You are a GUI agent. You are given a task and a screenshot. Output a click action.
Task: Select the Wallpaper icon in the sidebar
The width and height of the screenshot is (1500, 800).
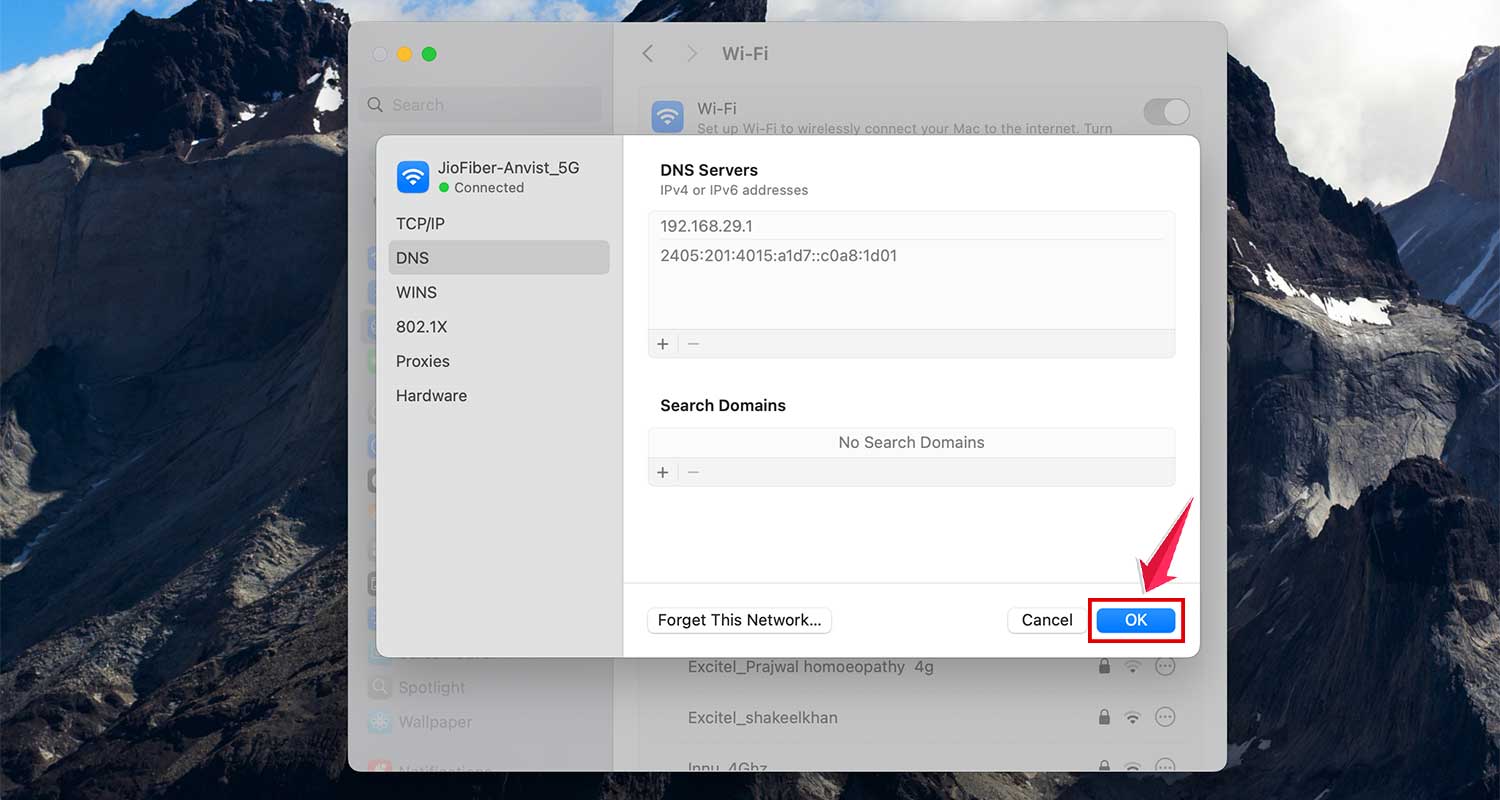click(380, 721)
